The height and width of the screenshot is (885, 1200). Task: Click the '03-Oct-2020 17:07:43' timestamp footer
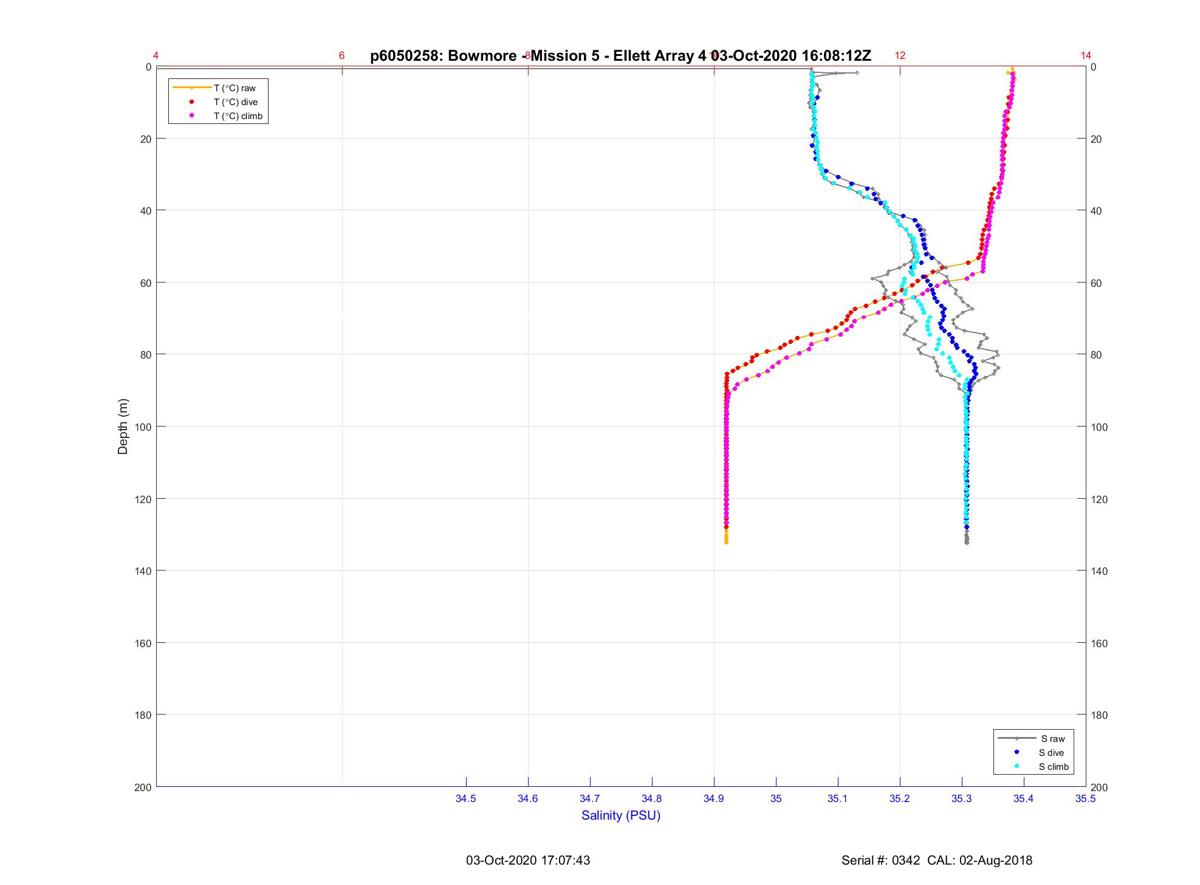click(528, 860)
